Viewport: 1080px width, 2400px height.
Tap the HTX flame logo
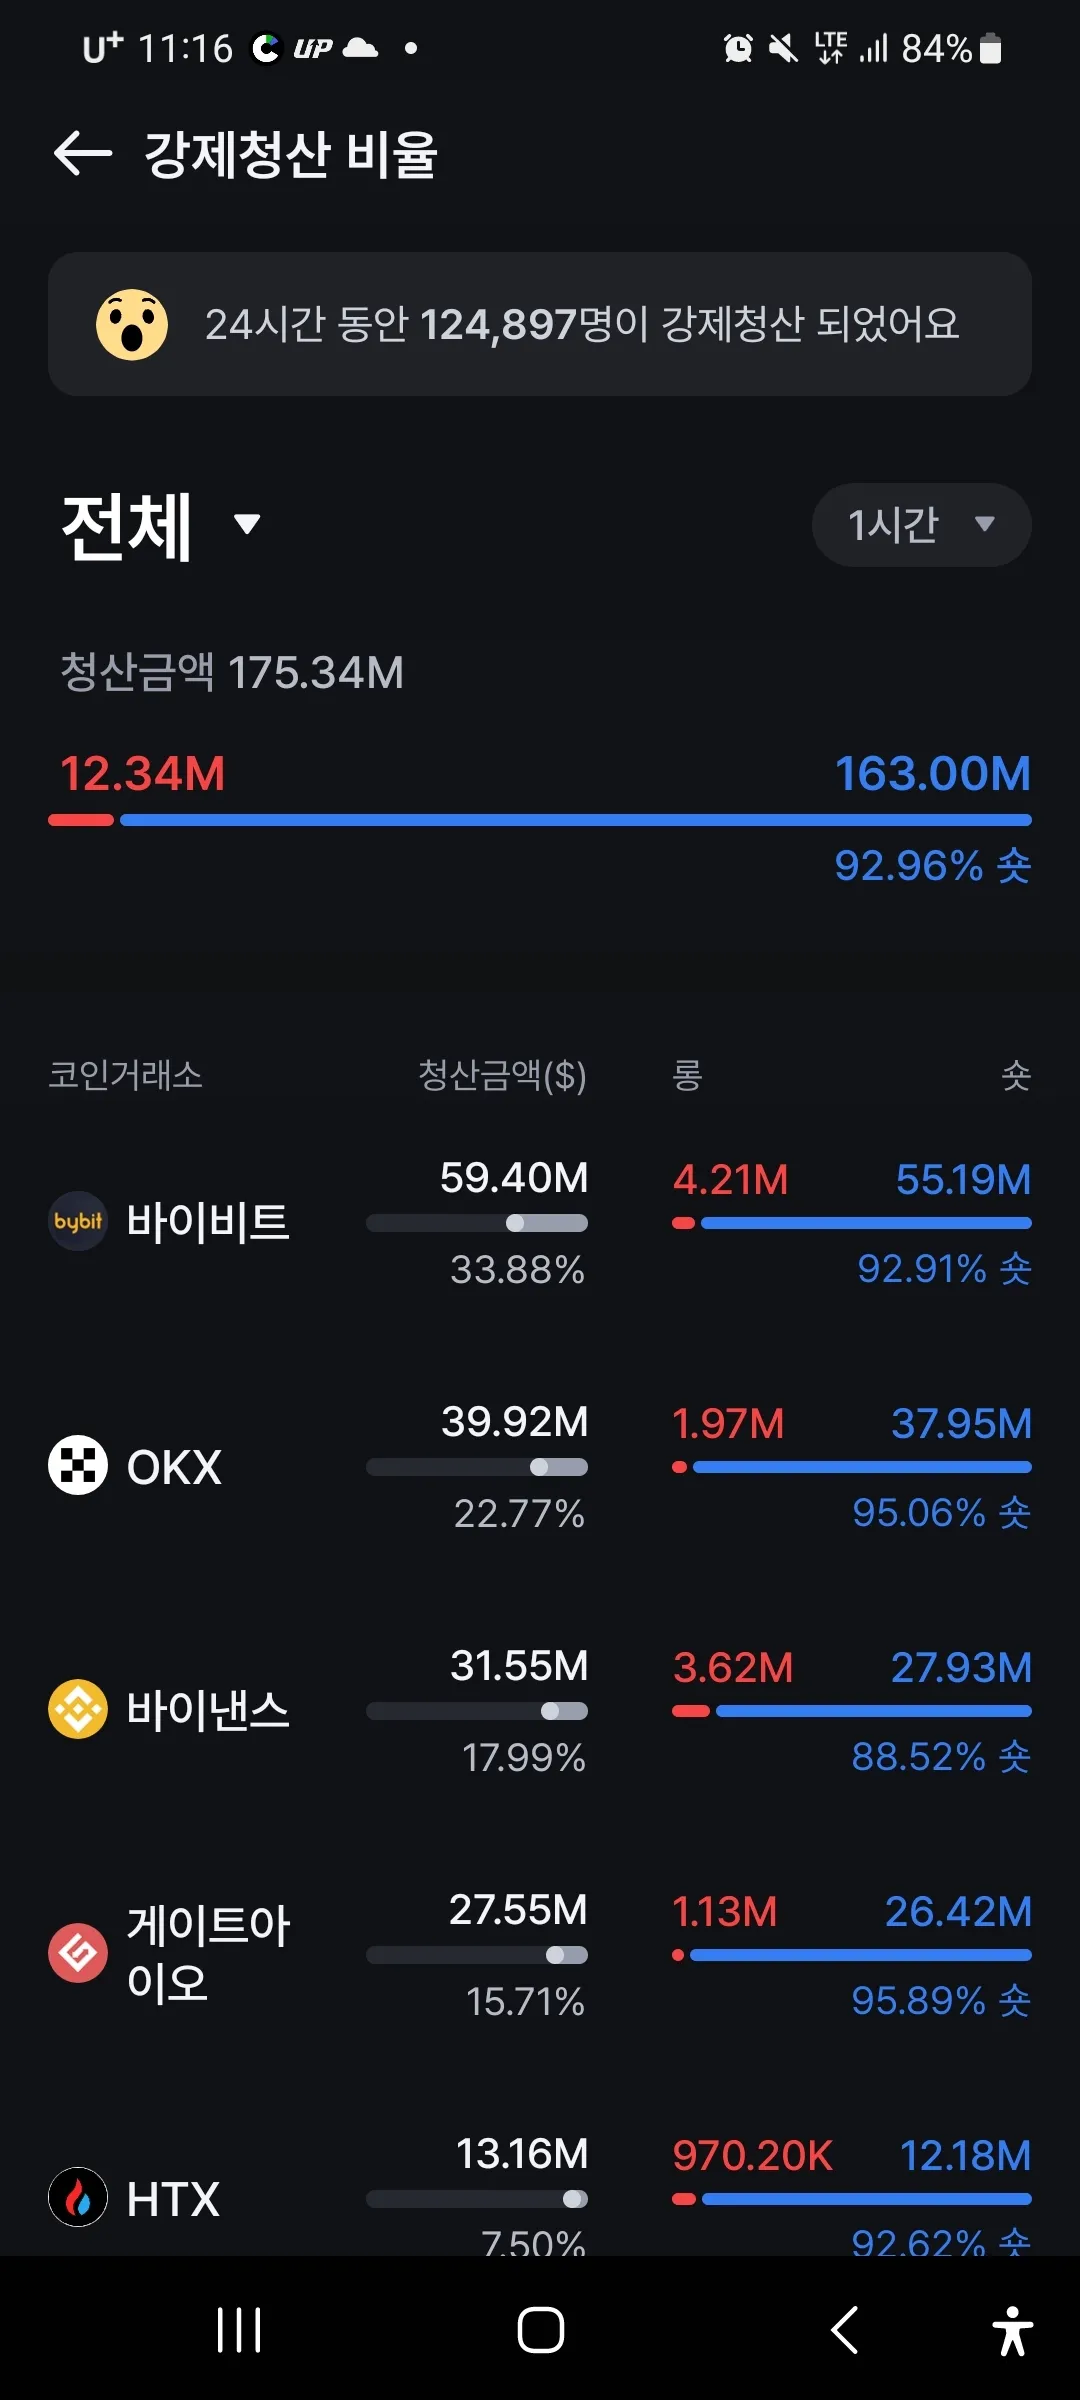tap(78, 2197)
